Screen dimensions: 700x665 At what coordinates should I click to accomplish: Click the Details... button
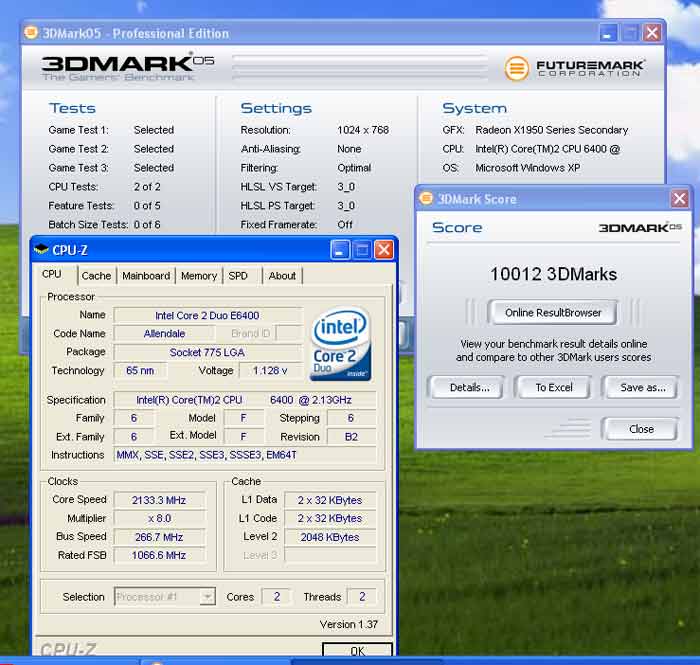(x=469, y=387)
